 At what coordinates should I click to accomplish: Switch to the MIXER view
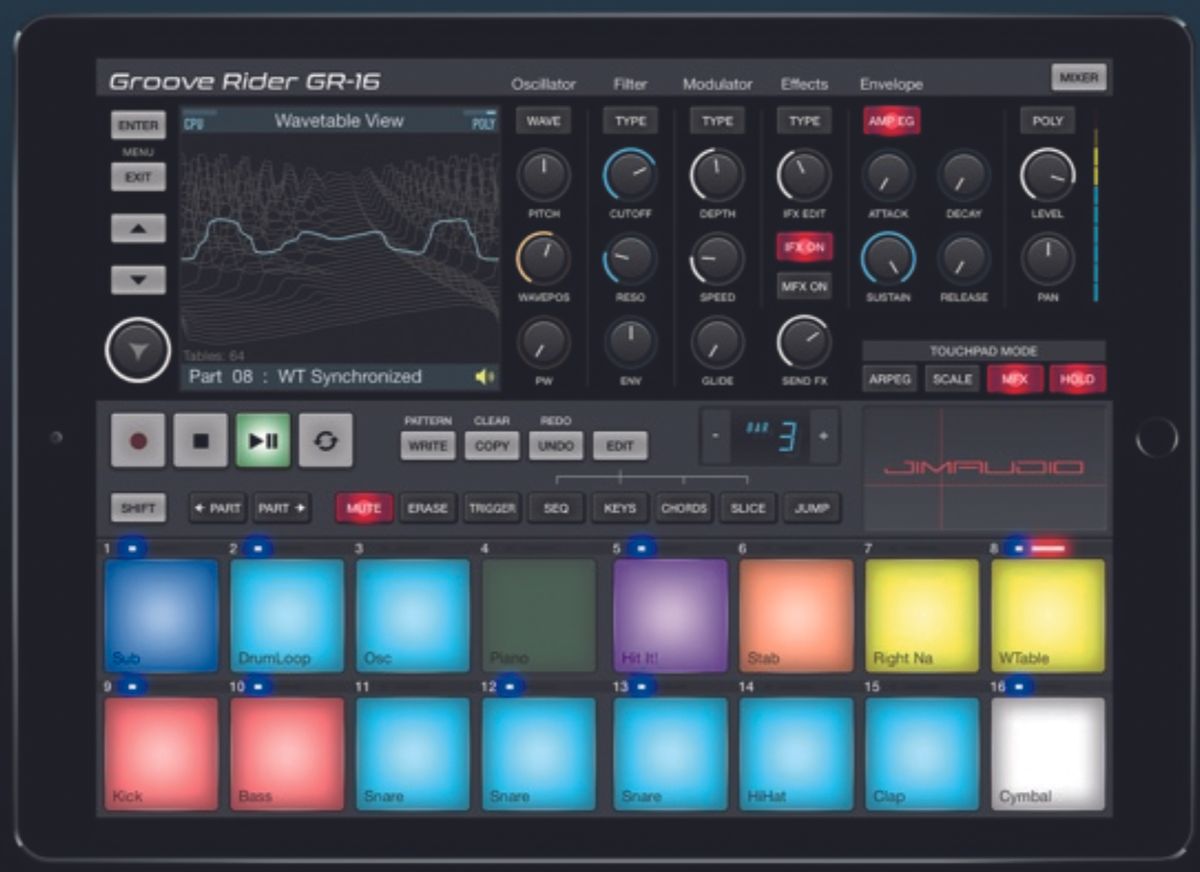pyautogui.click(x=1080, y=75)
